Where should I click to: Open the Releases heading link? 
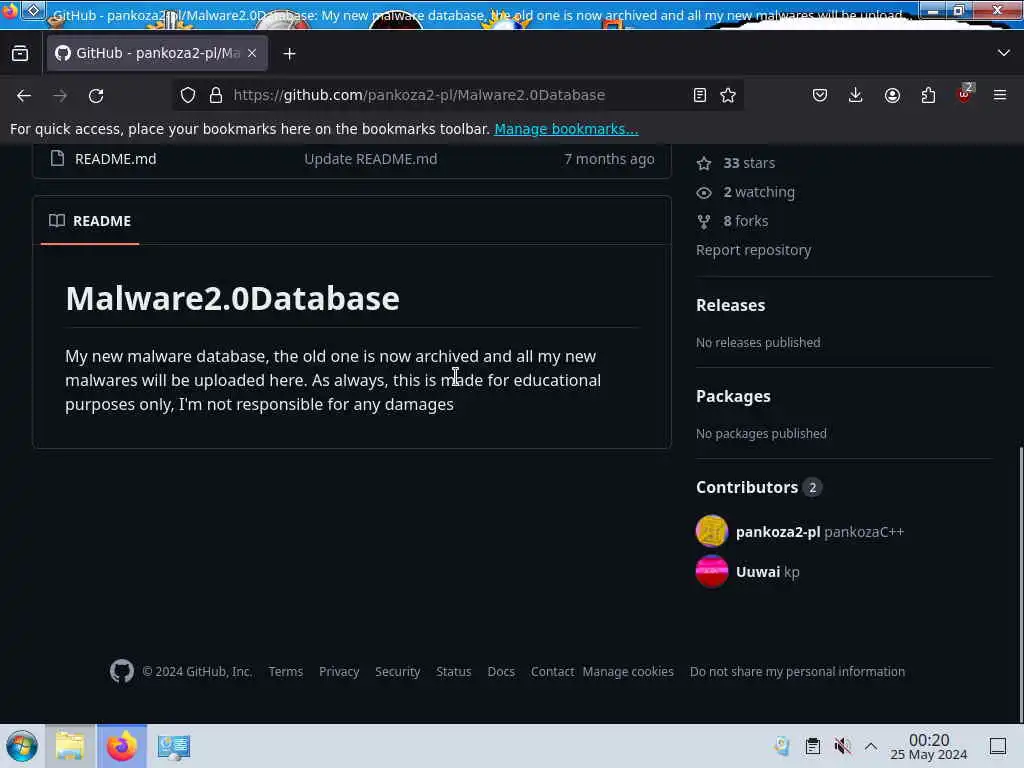point(731,305)
